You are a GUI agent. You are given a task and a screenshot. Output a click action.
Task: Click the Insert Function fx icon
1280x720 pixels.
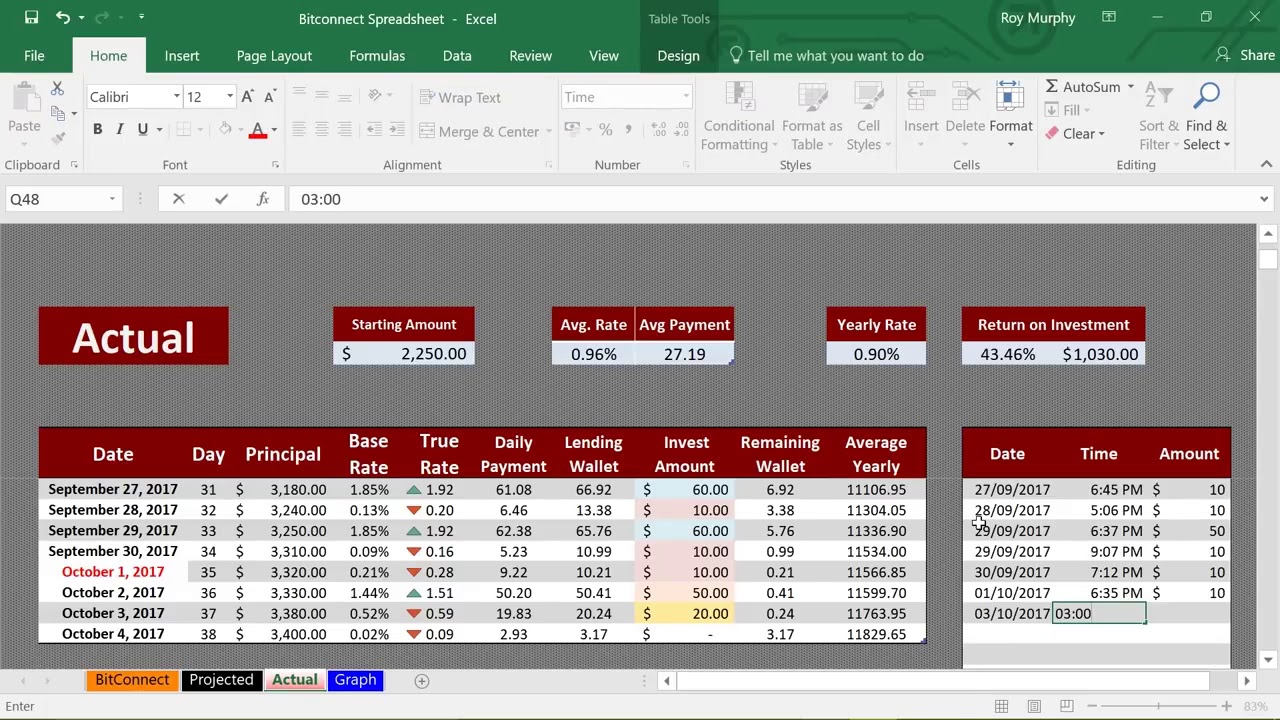[x=263, y=199]
